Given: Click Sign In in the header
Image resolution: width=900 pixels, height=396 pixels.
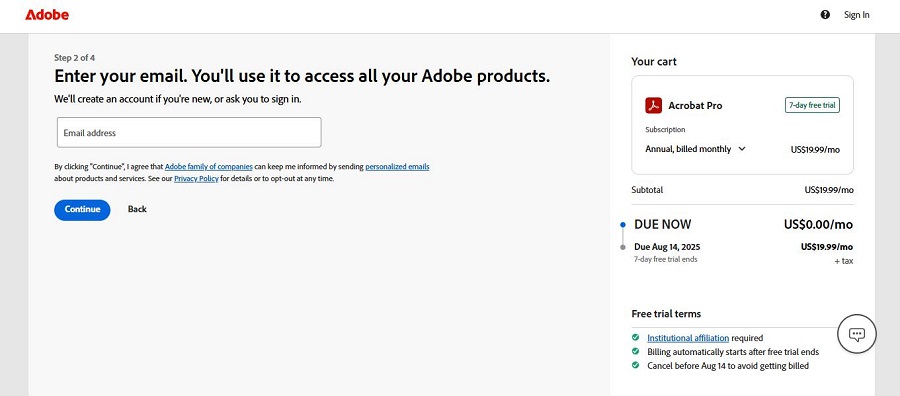Looking at the screenshot, I should click(x=856, y=15).
